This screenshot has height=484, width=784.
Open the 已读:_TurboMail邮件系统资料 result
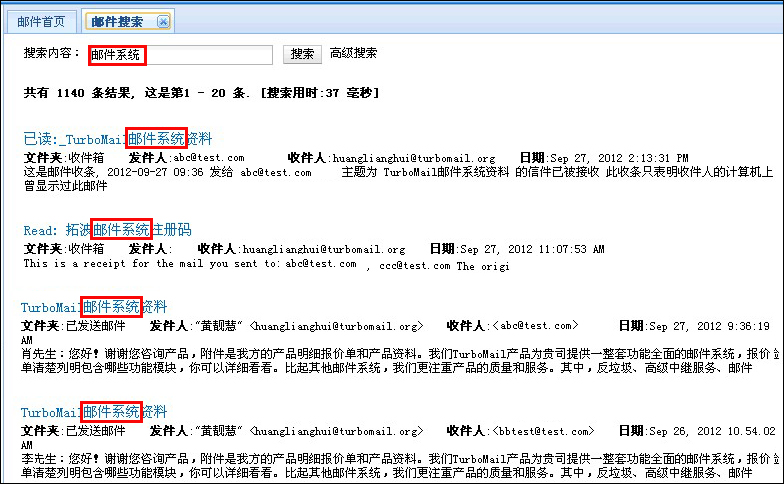point(118,139)
